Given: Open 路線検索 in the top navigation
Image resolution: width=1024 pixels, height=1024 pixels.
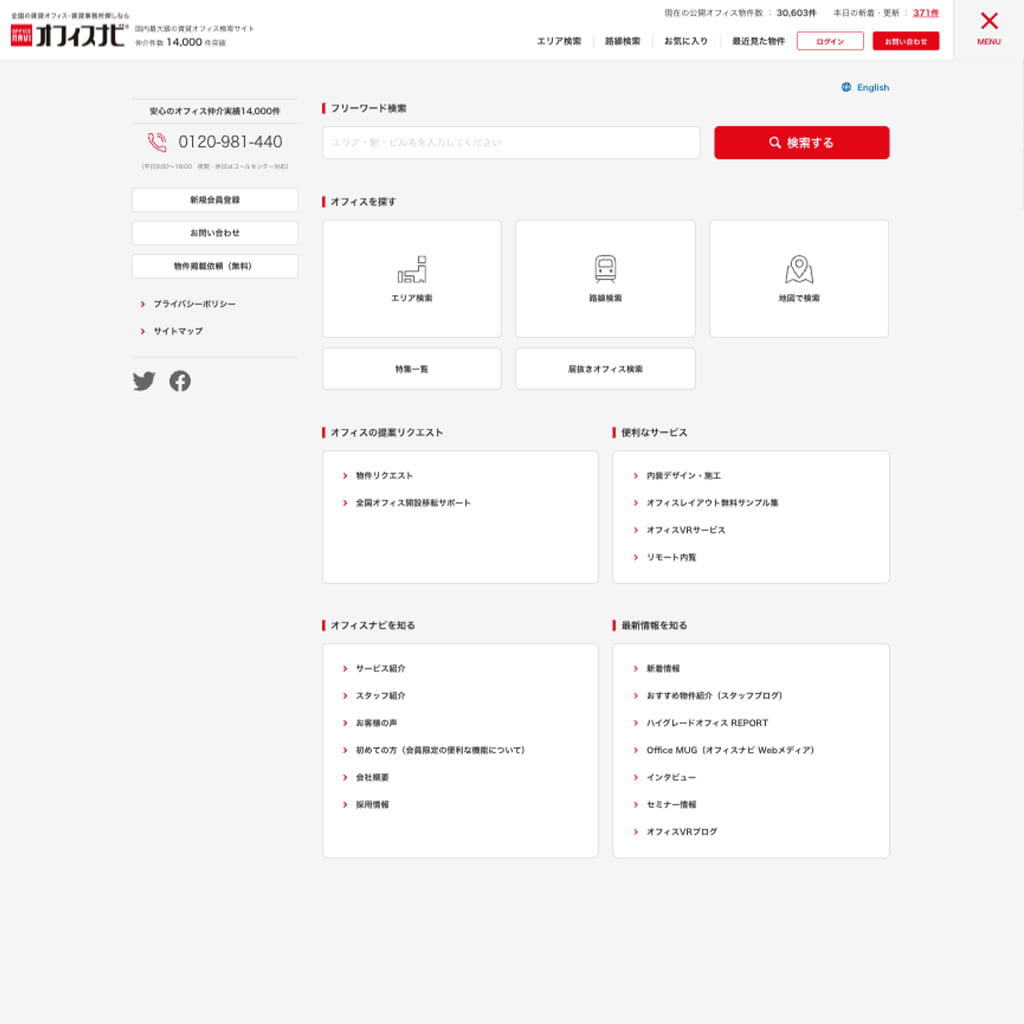Looking at the screenshot, I should (x=623, y=41).
